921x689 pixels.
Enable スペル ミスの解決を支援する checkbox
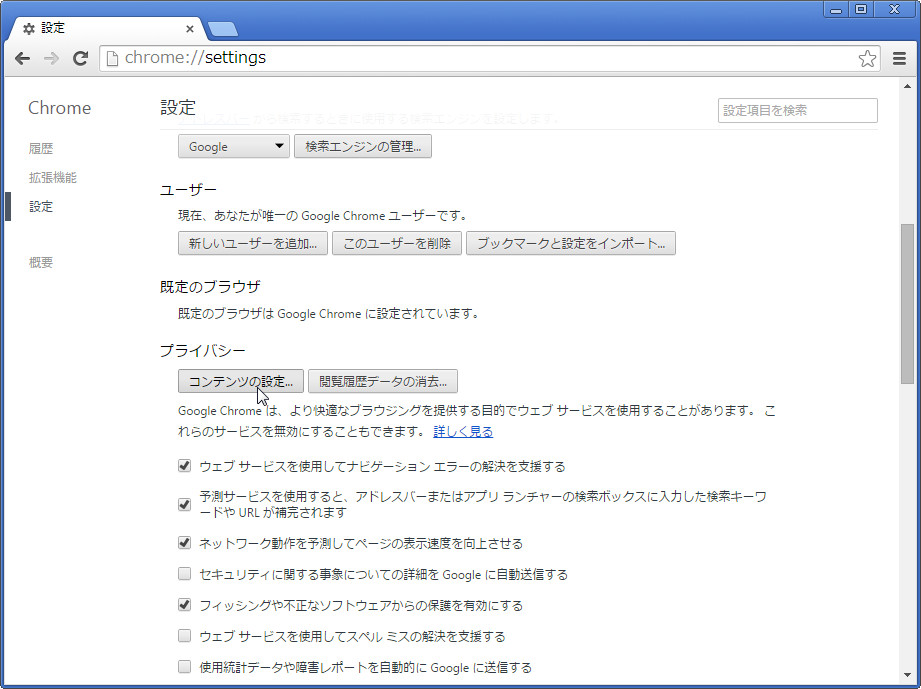coord(184,636)
